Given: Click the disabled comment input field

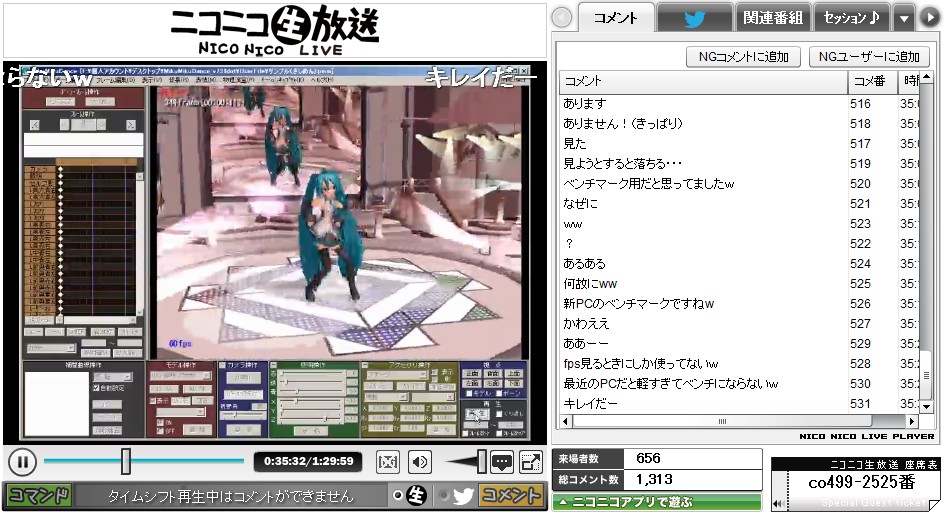Looking at the screenshot, I should point(230,496).
